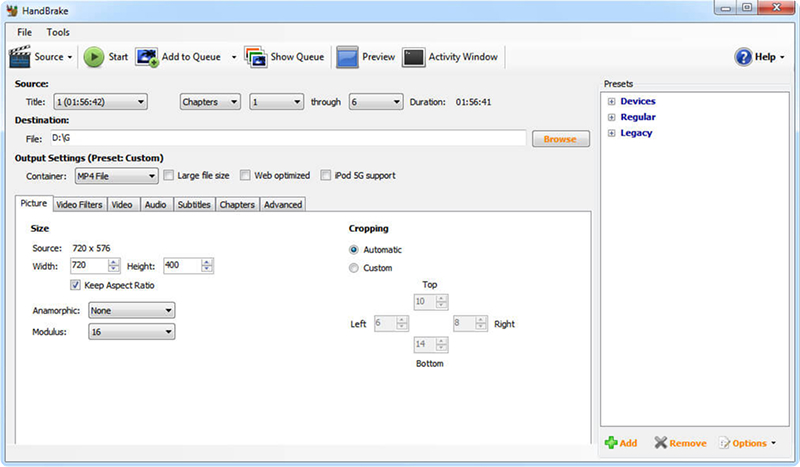Screen dimensions: 800x467
Task: Click the Add to Queue icon
Action: 147,57
